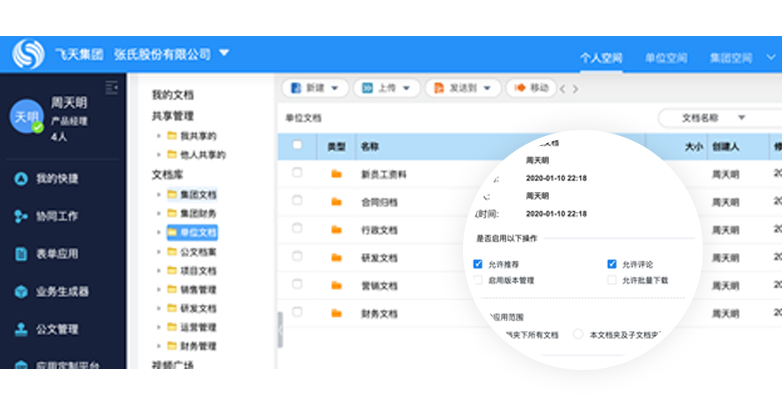The height and width of the screenshot is (400, 782).
Task: Switch to the 个人空间 tab
Action: [x=601, y=58]
